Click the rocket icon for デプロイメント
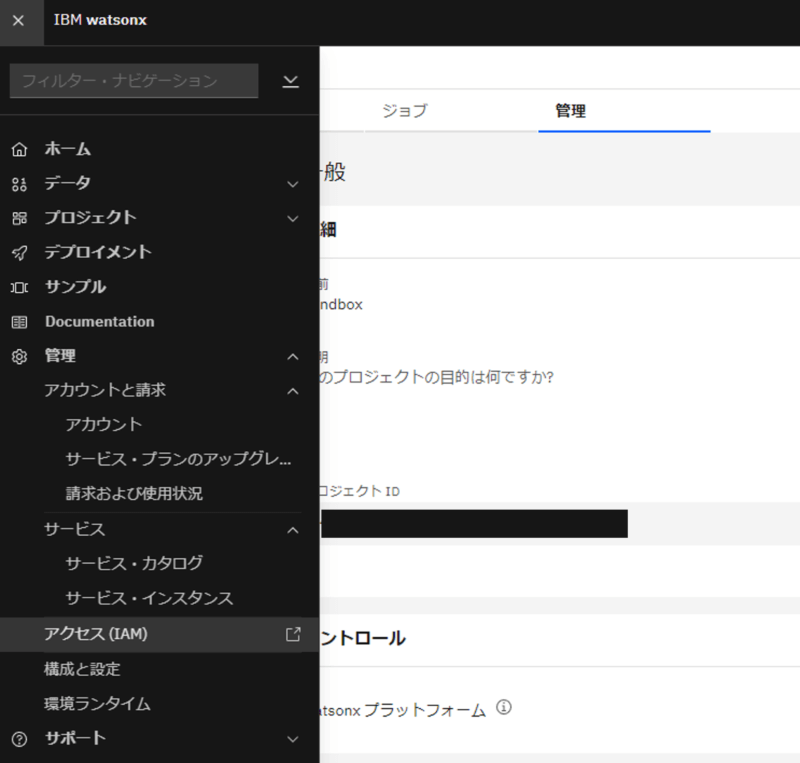800x763 pixels. click(19, 253)
